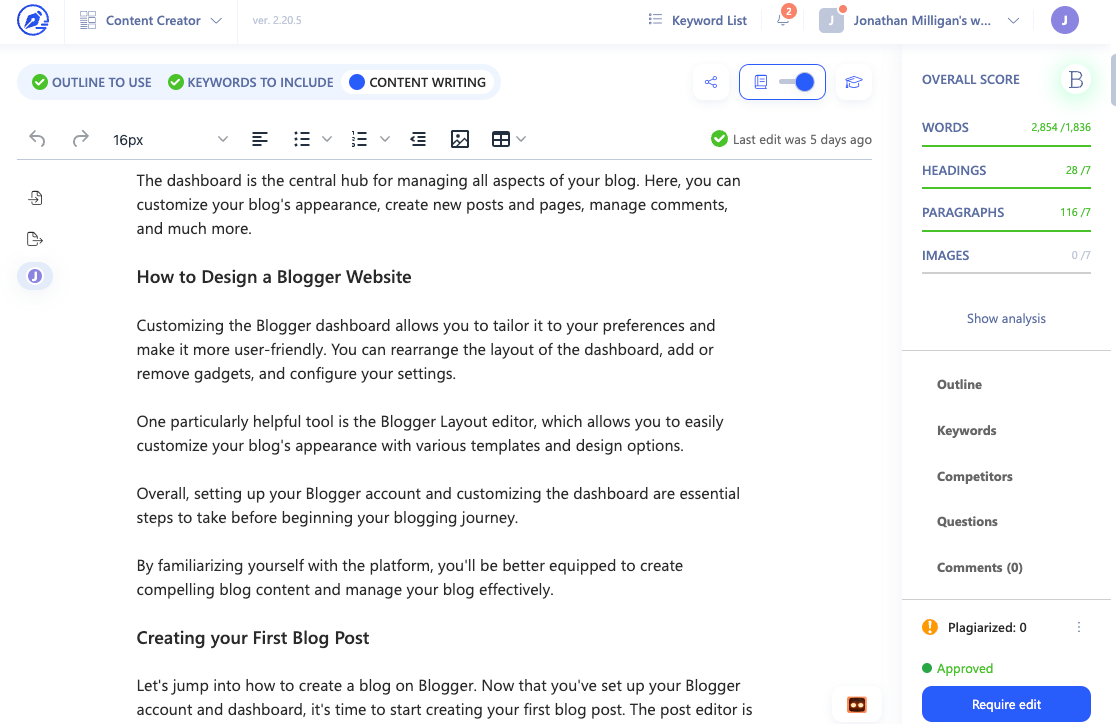Click the Redo icon in the toolbar
Viewport: 1116px width, 724px height.
pyautogui.click(x=79, y=139)
